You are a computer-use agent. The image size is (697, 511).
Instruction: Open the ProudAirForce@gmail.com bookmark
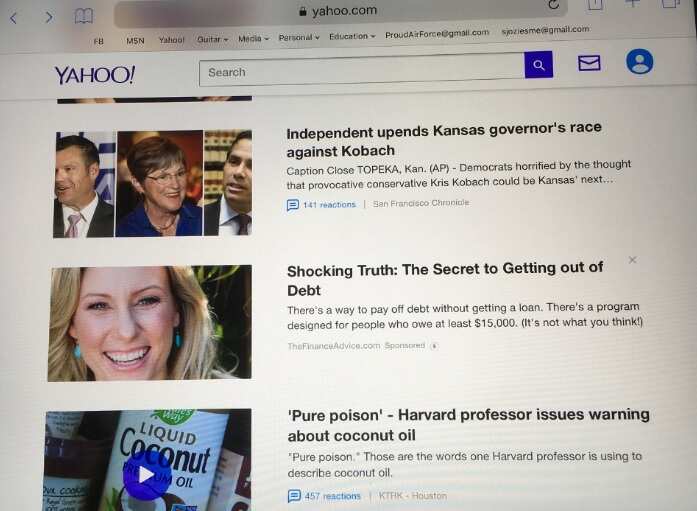(x=437, y=34)
